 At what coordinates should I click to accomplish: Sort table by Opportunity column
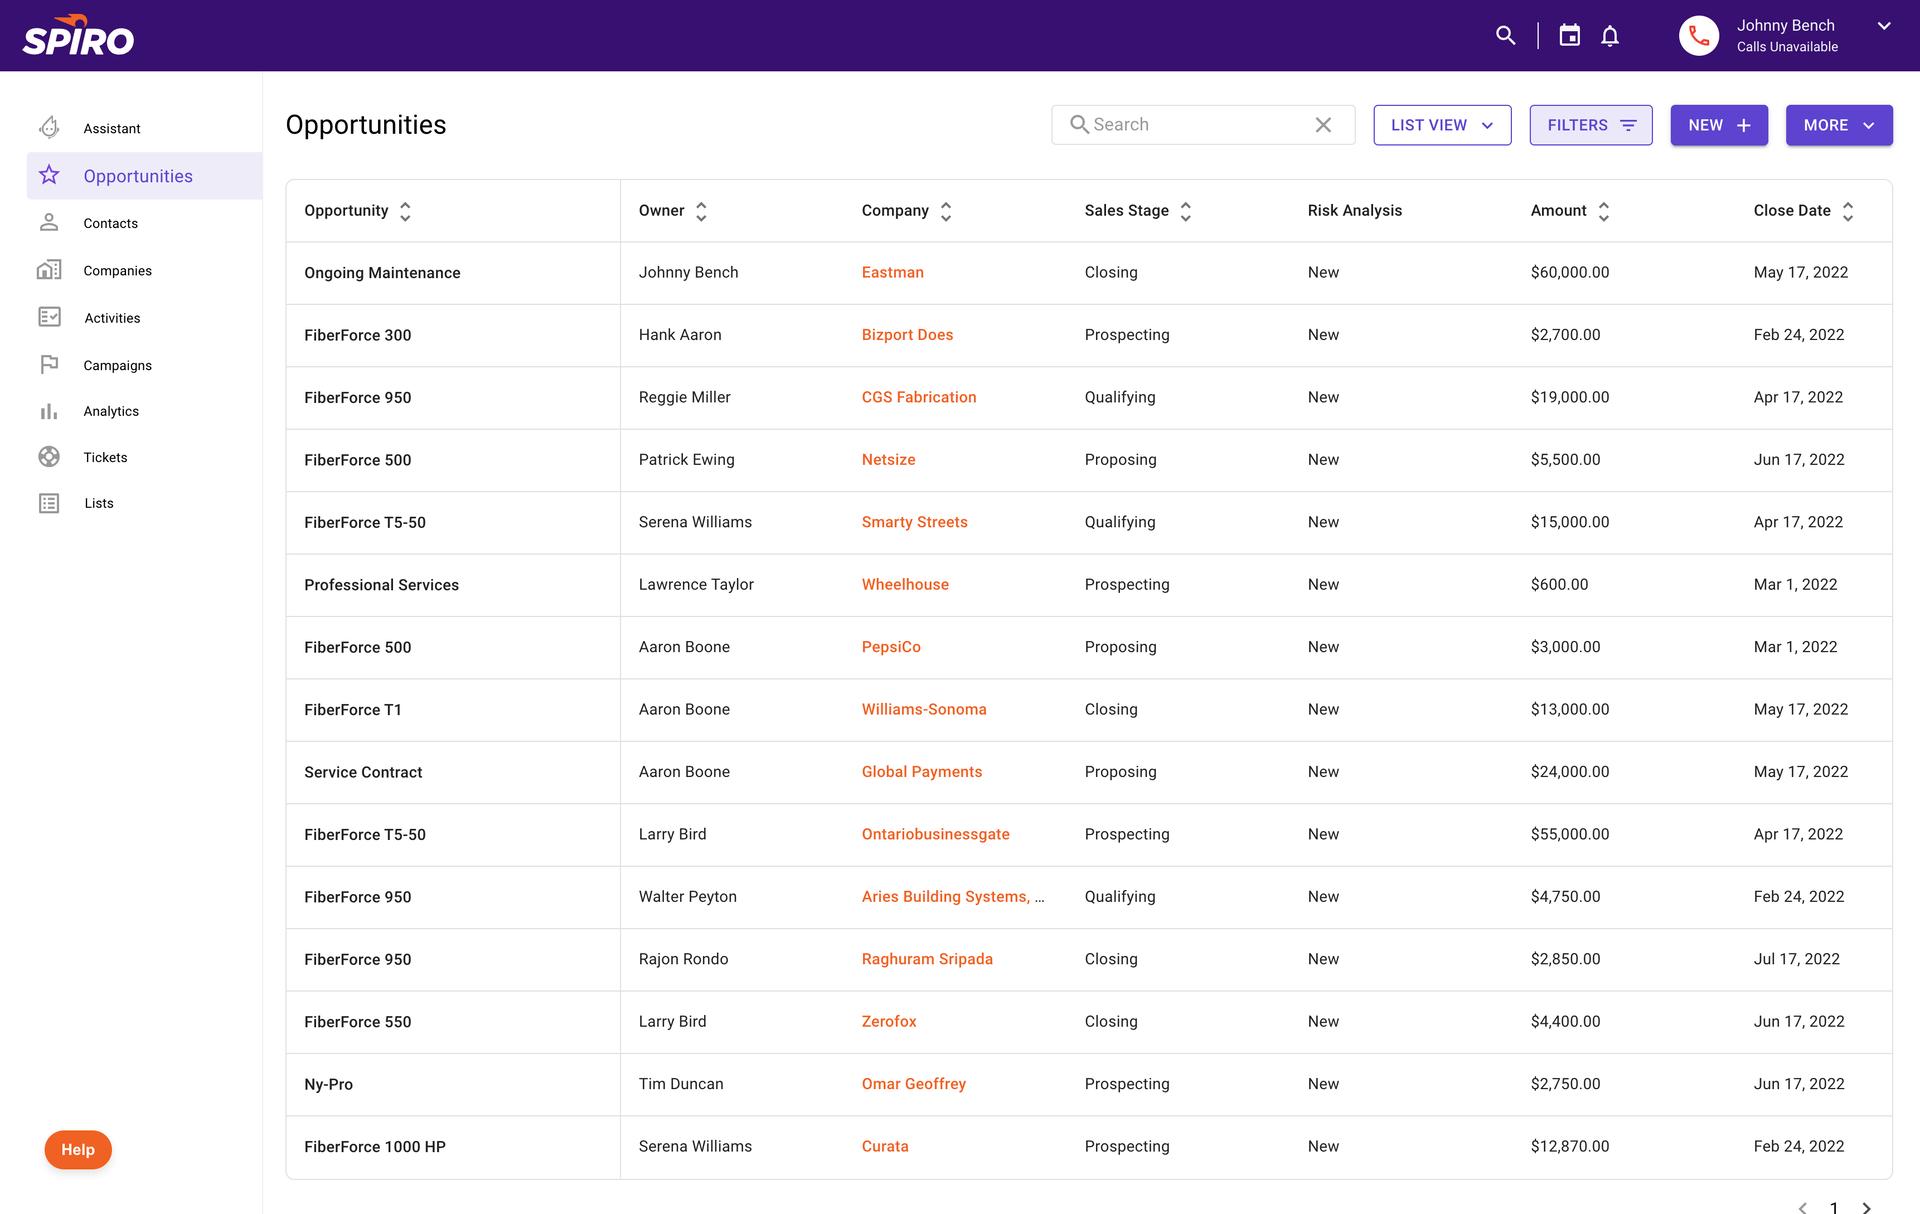point(405,211)
